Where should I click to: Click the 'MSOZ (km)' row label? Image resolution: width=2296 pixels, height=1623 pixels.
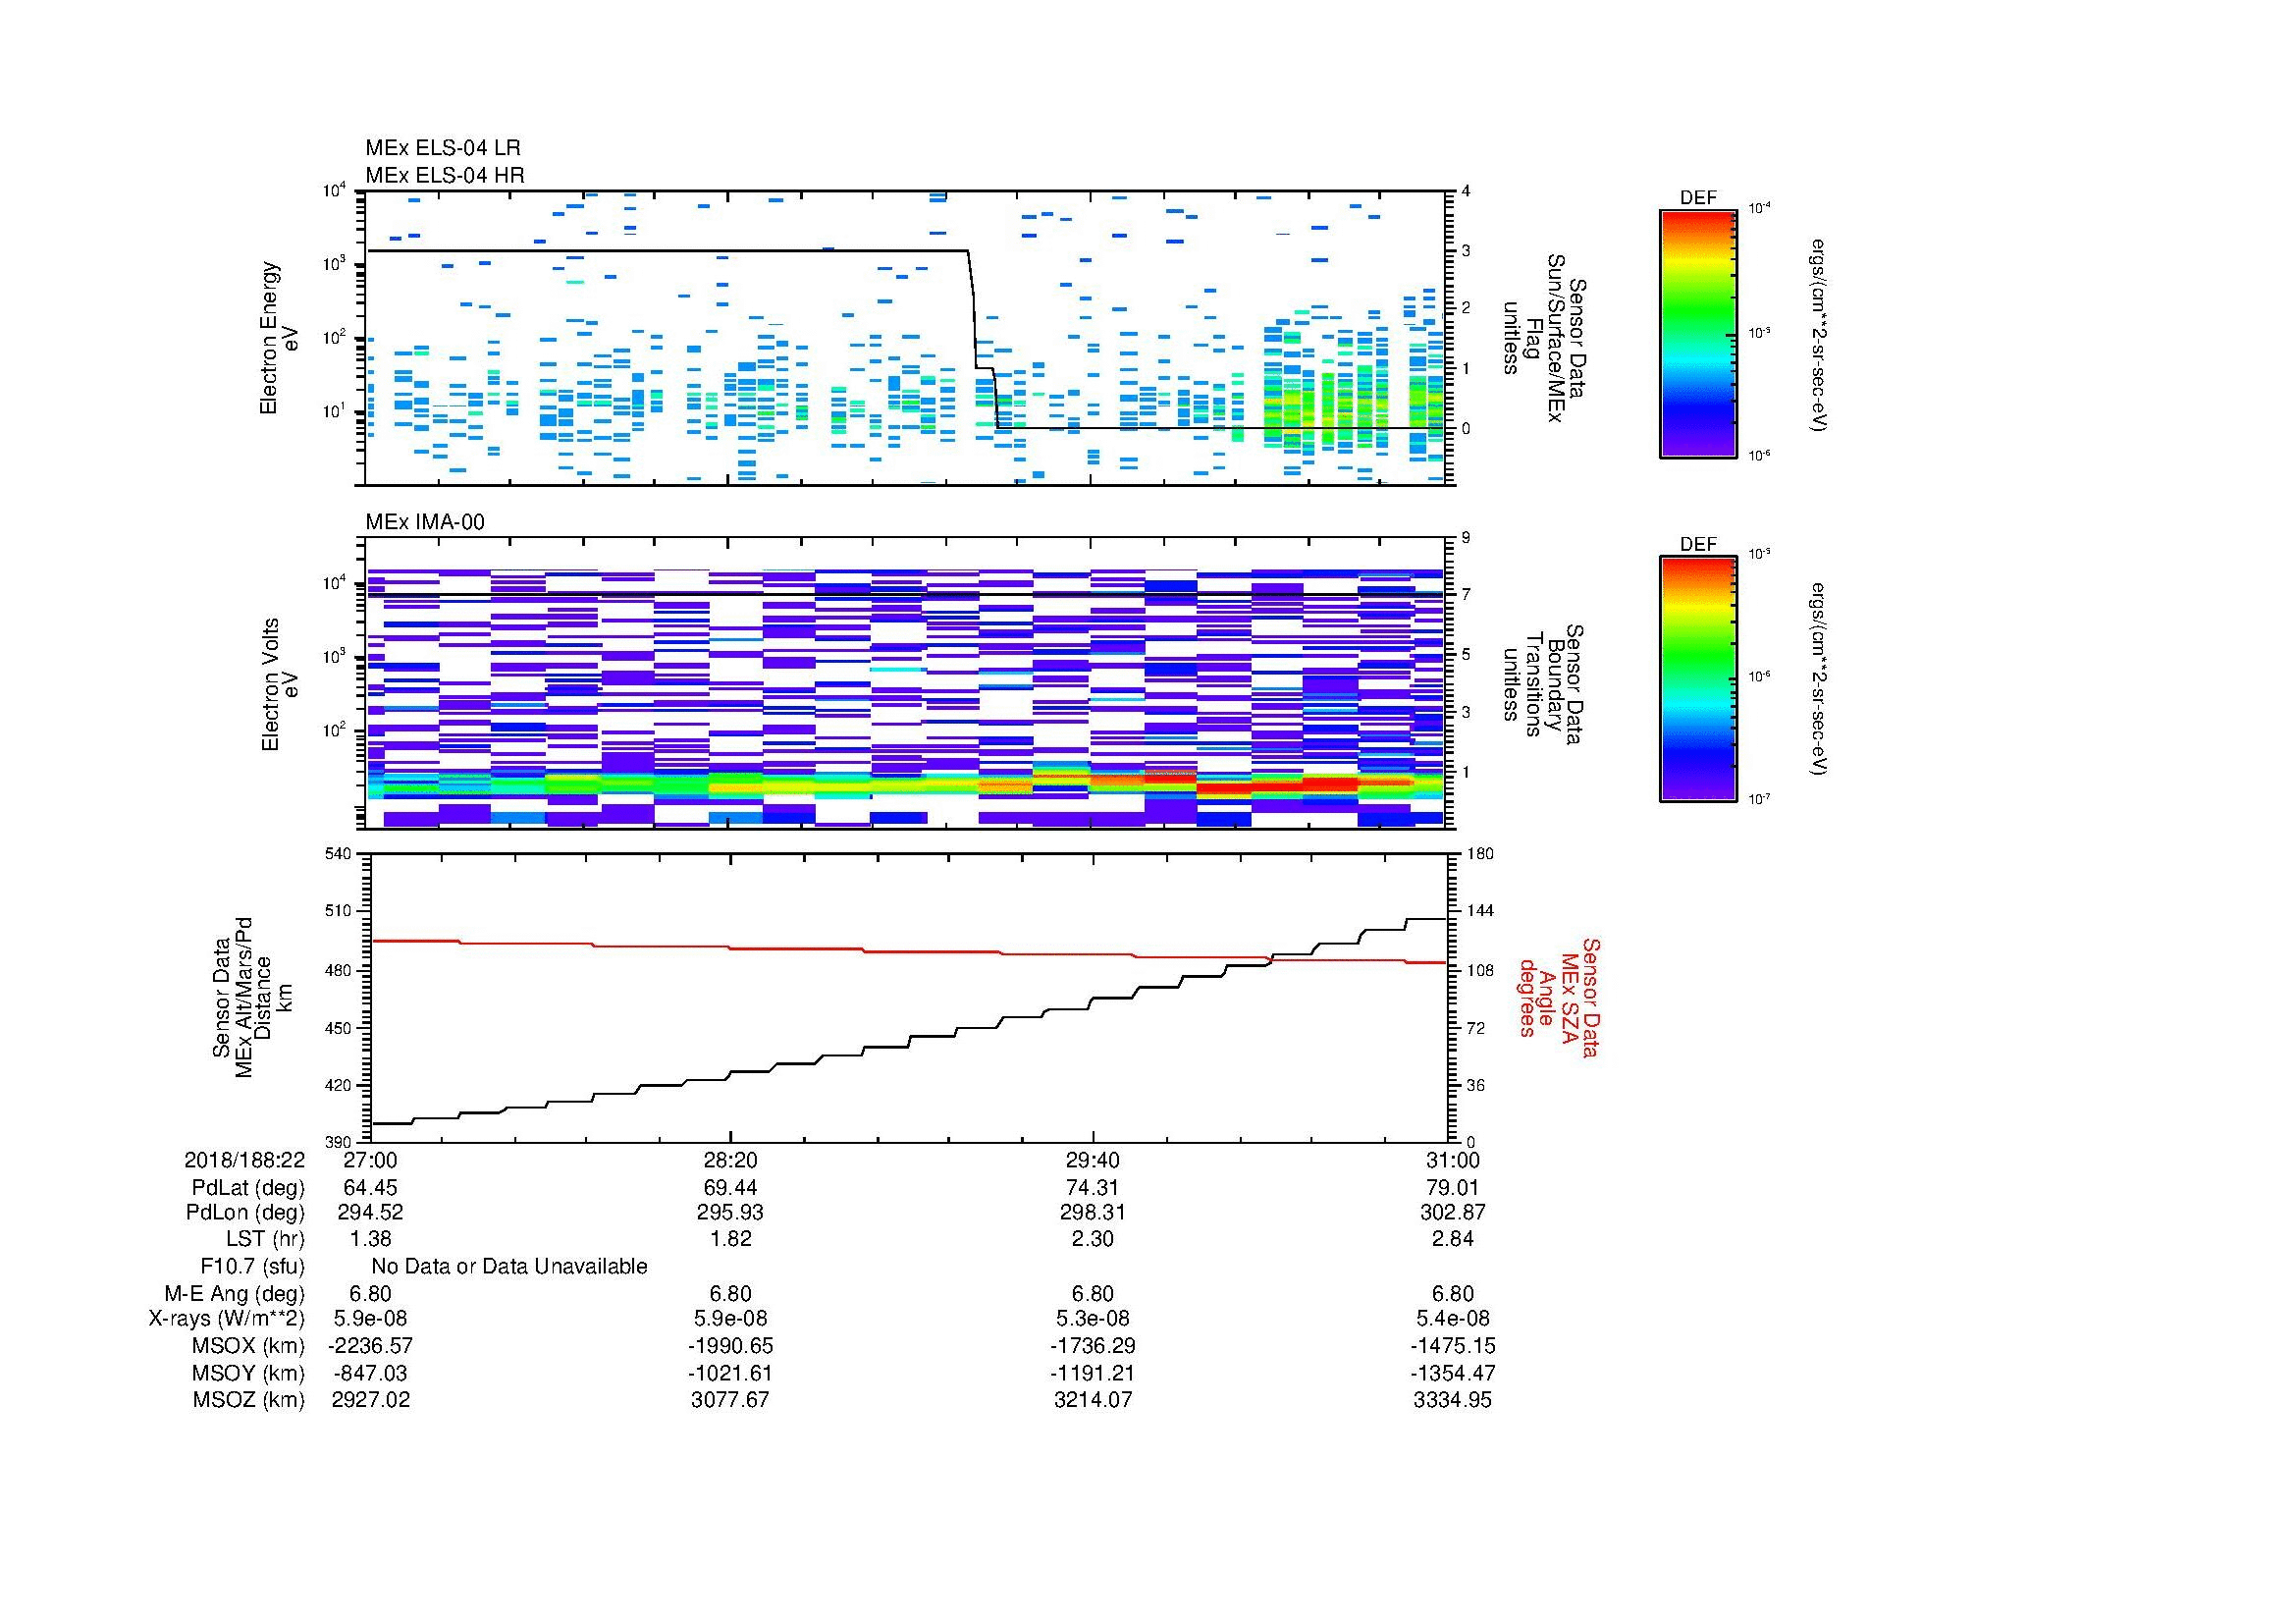pyautogui.click(x=248, y=1400)
